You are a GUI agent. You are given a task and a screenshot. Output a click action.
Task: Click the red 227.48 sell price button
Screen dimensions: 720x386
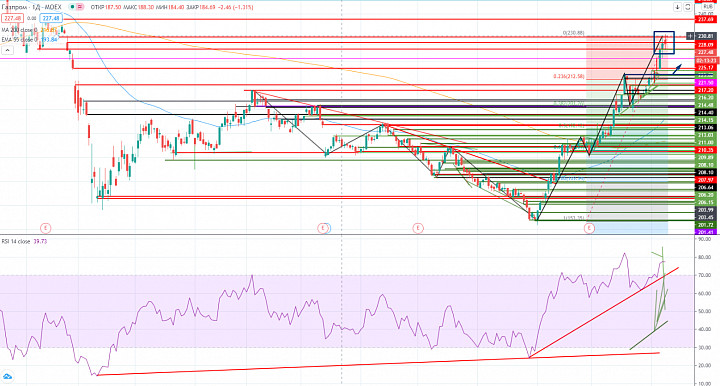[x=12, y=18]
